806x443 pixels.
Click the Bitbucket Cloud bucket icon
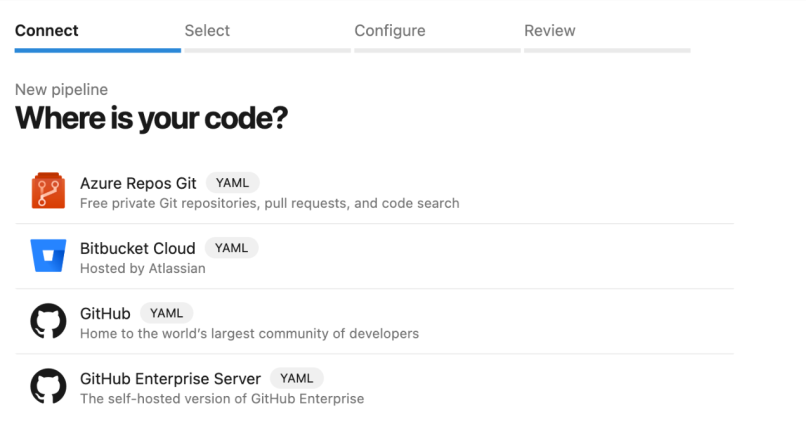pos(48,255)
